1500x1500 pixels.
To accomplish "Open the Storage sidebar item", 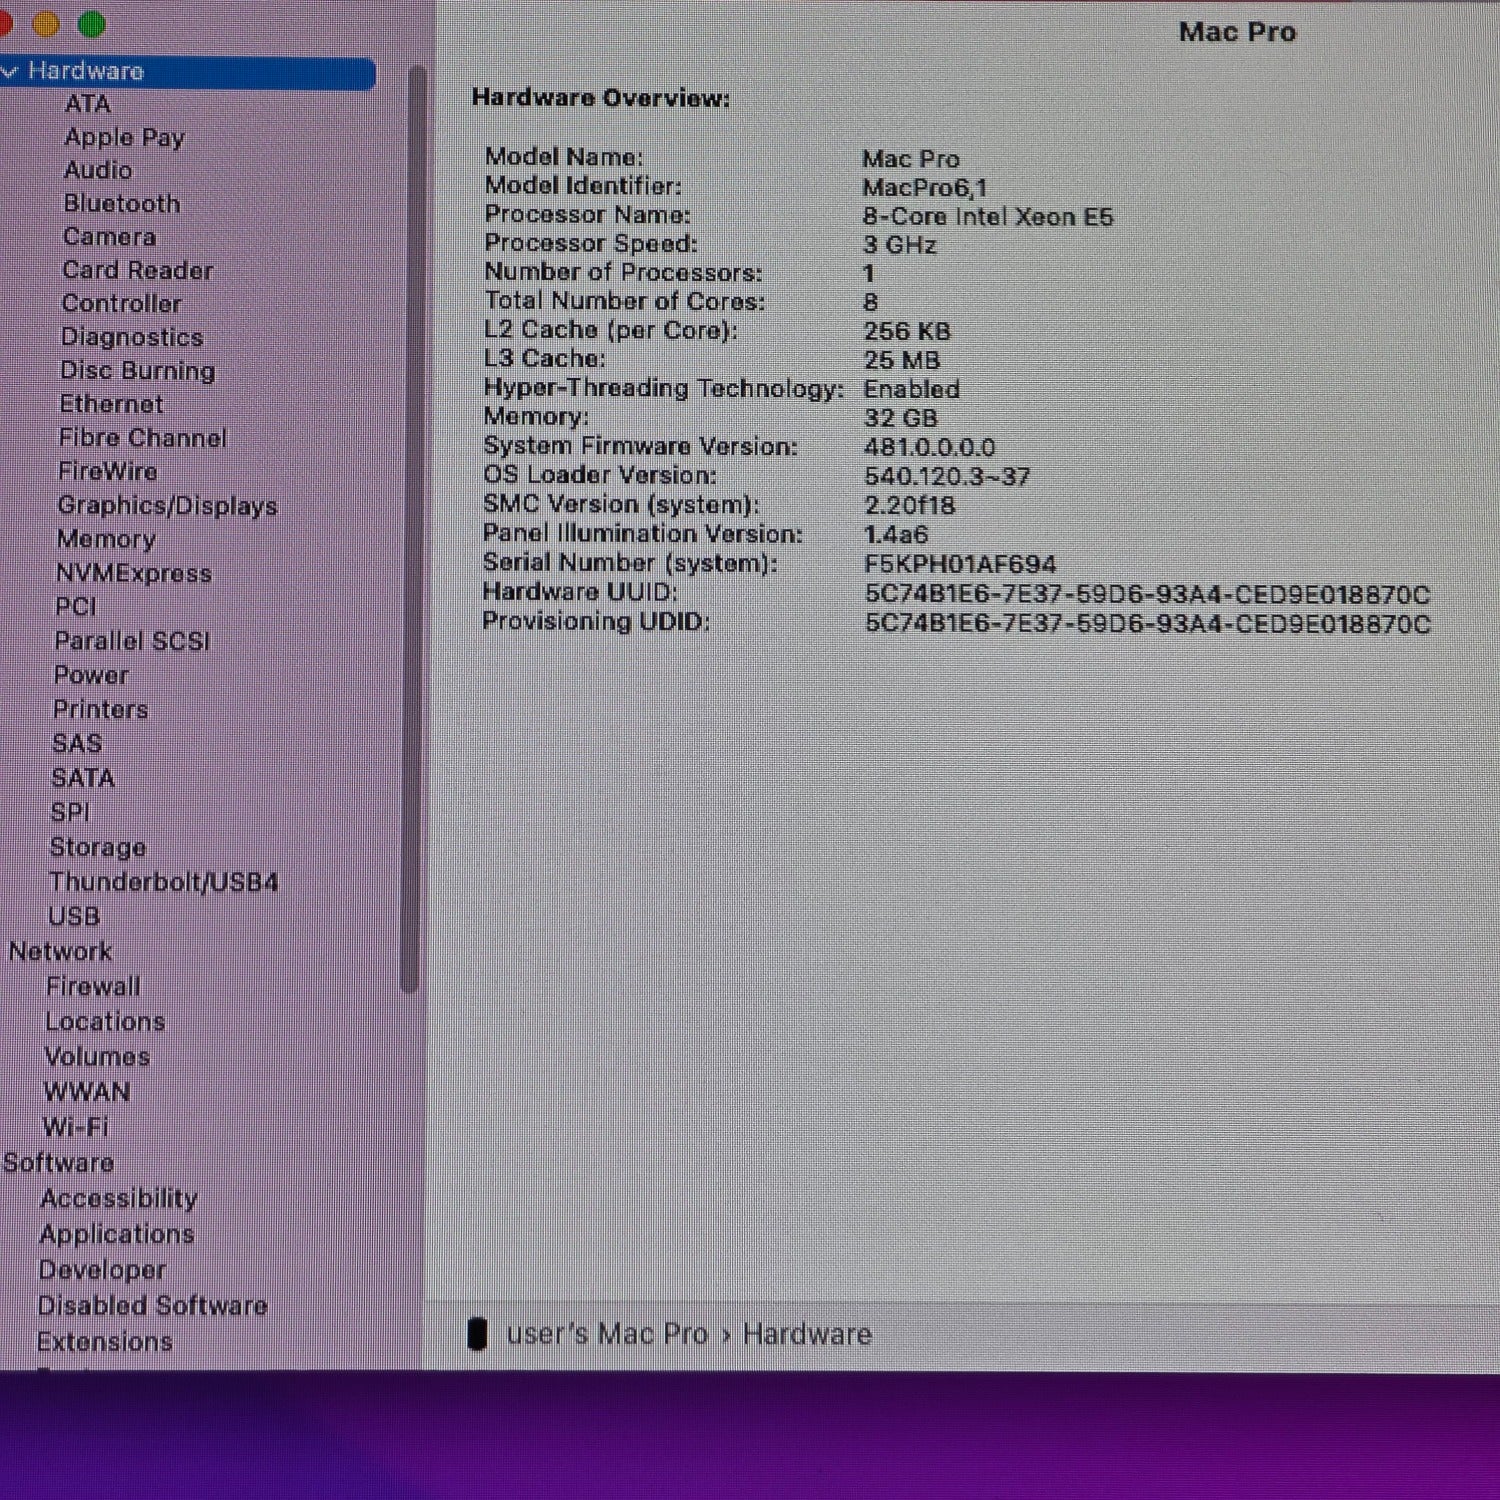I will click(x=98, y=847).
